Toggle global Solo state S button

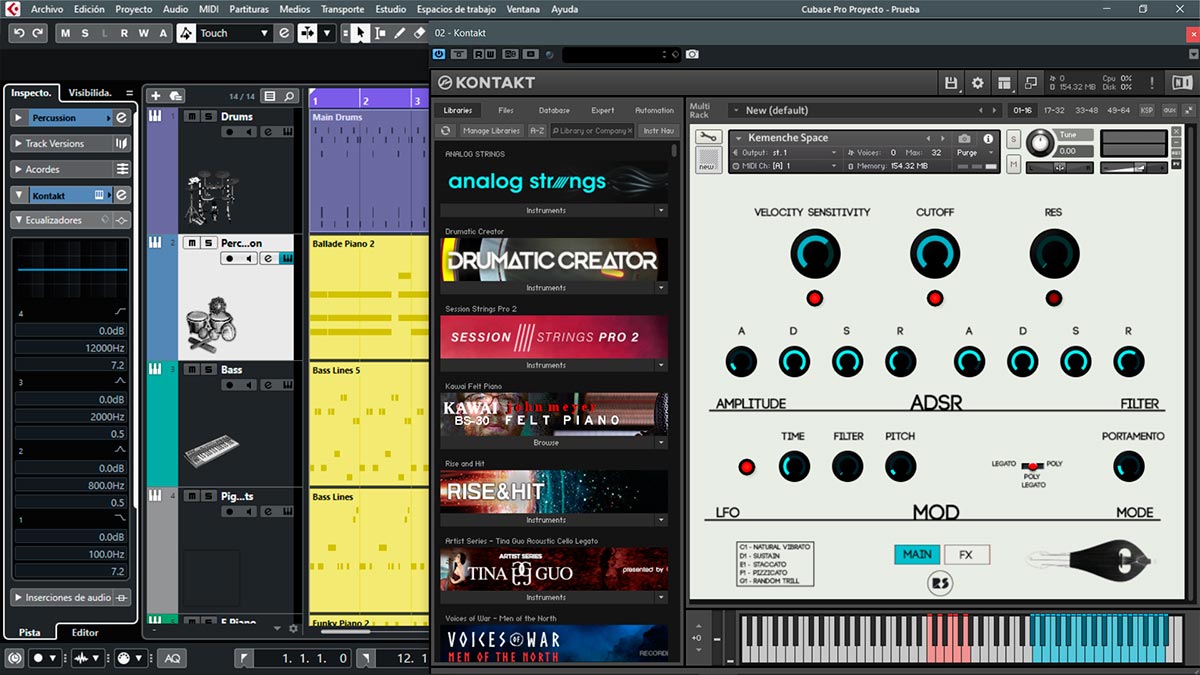click(x=85, y=33)
